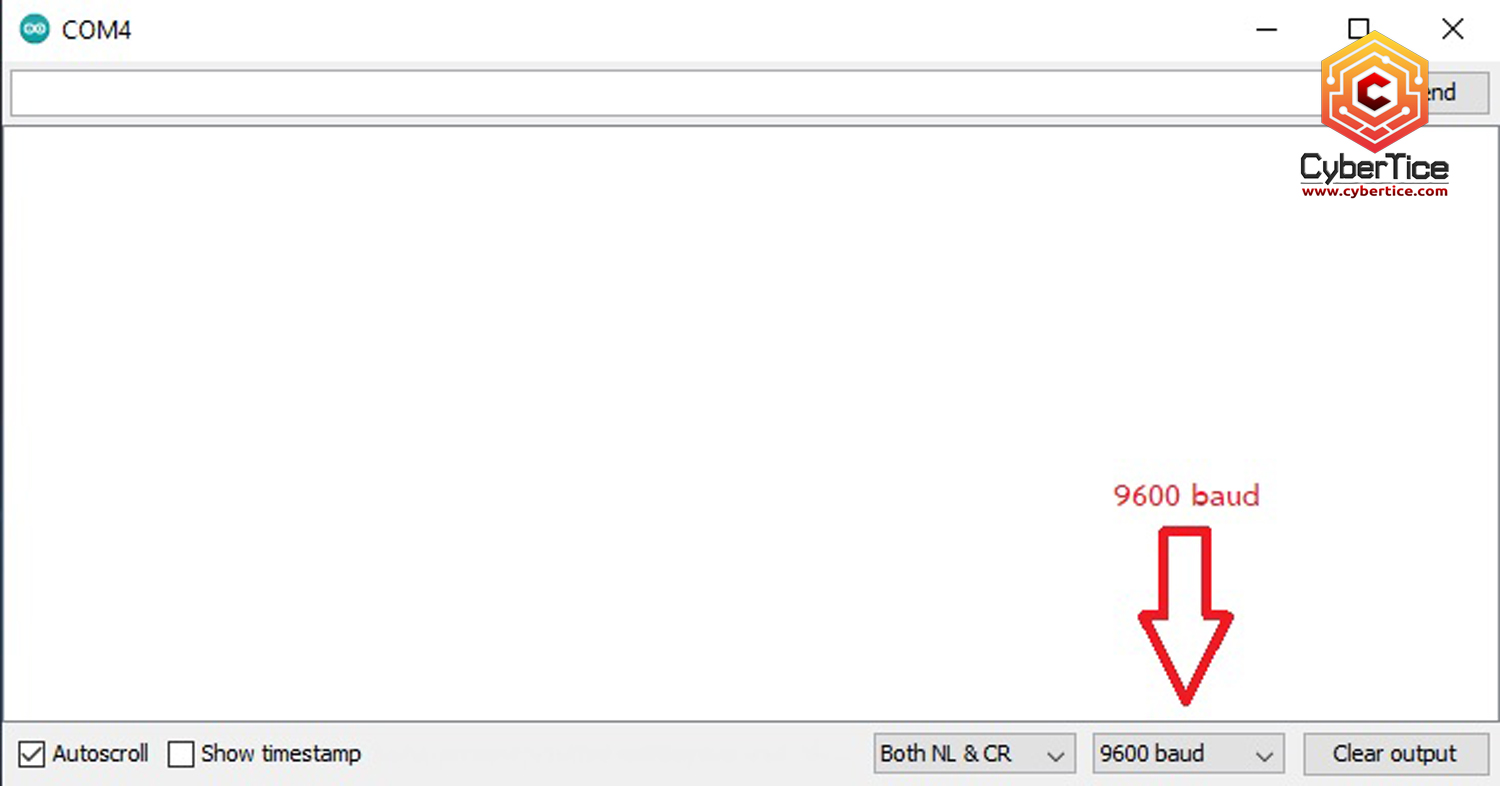Click the Autoscroll label text
1500x786 pixels.
click(101, 754)
